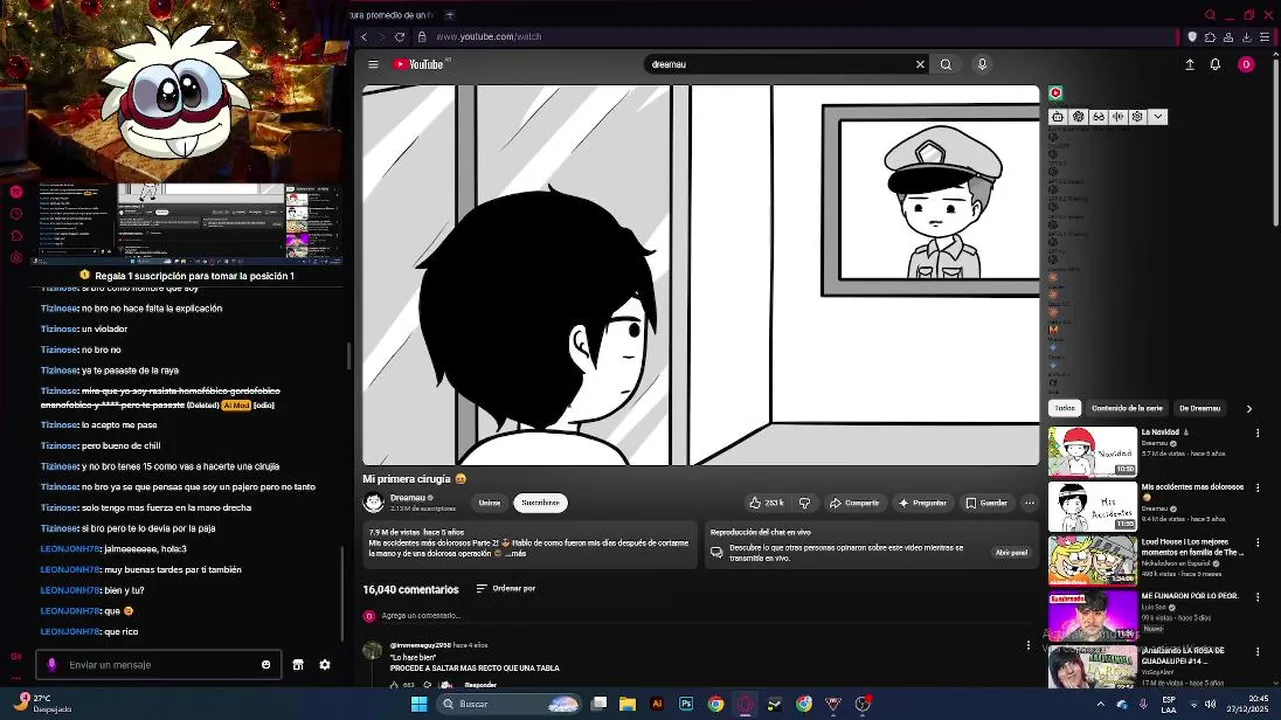This screenshot has width=1281, height=720.
Task: Click the taskbar 'Buscar' search box
Action: [510, 704]
